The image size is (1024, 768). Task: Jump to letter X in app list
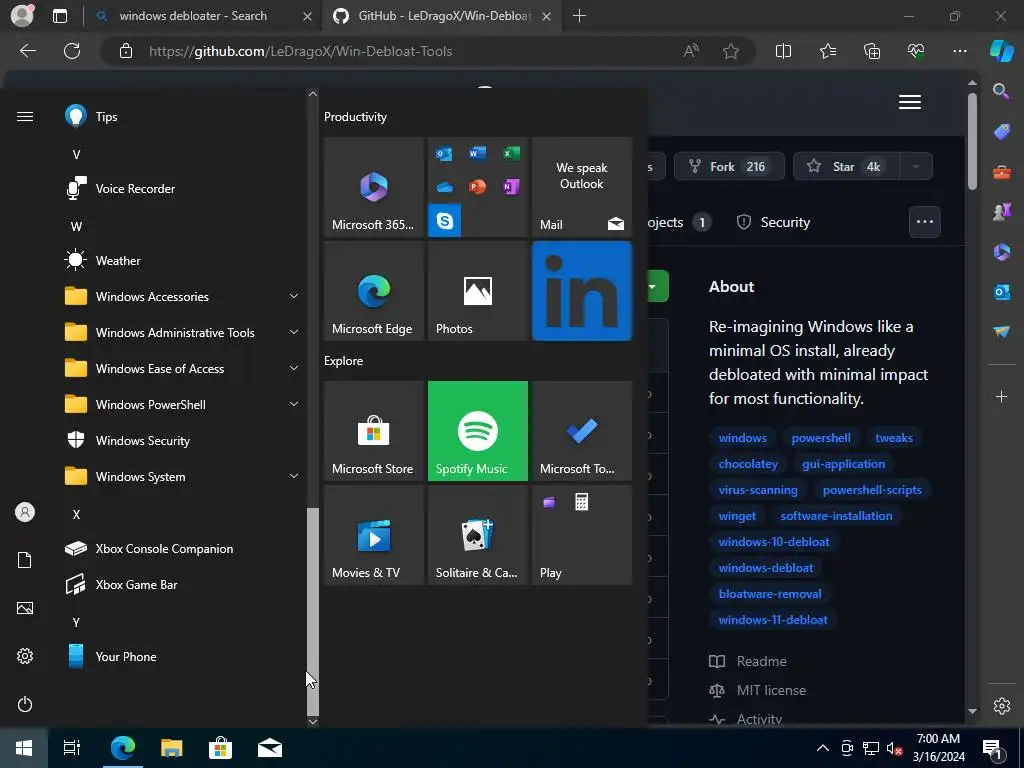pos(76,515)
